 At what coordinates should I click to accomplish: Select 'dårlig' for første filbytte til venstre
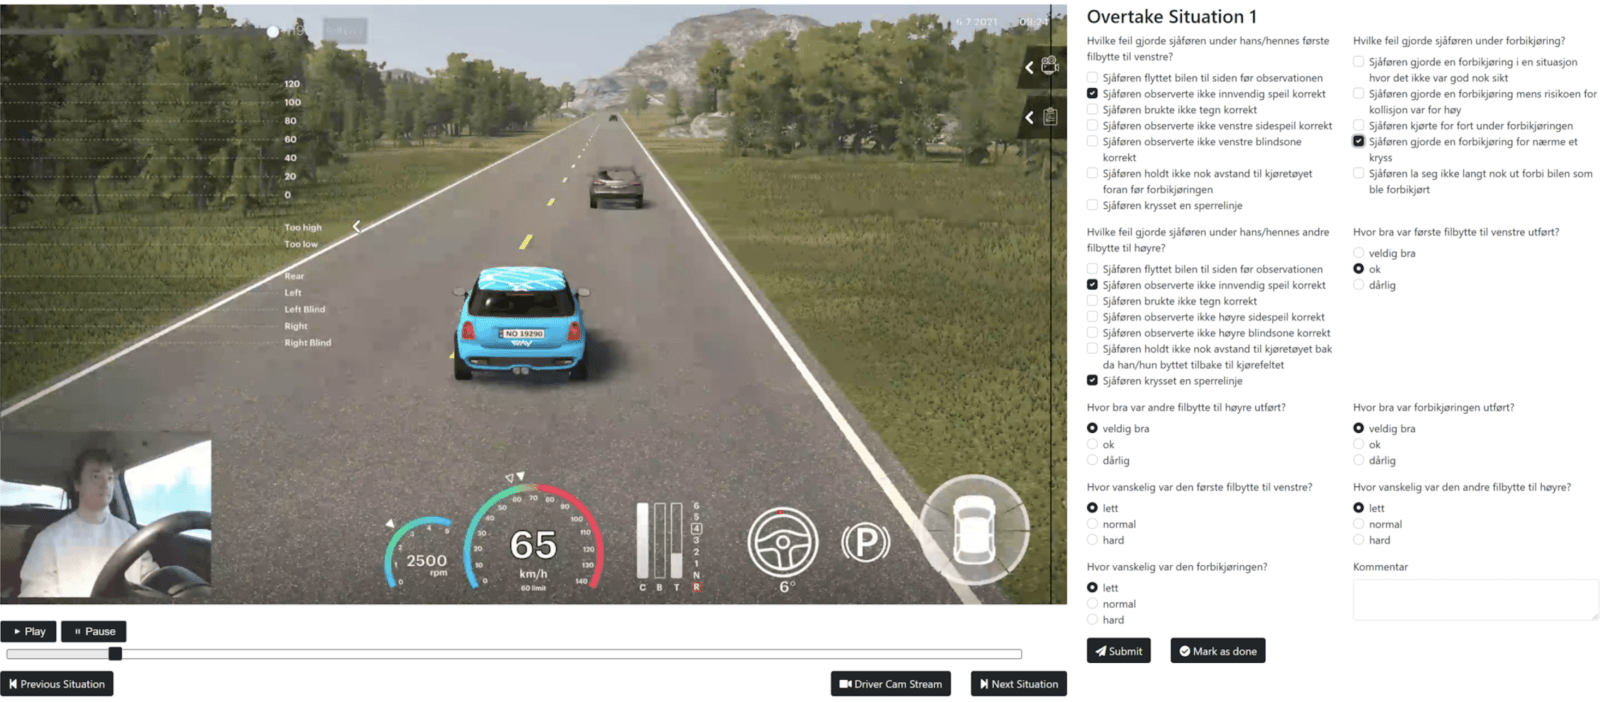coord(1358,285)
